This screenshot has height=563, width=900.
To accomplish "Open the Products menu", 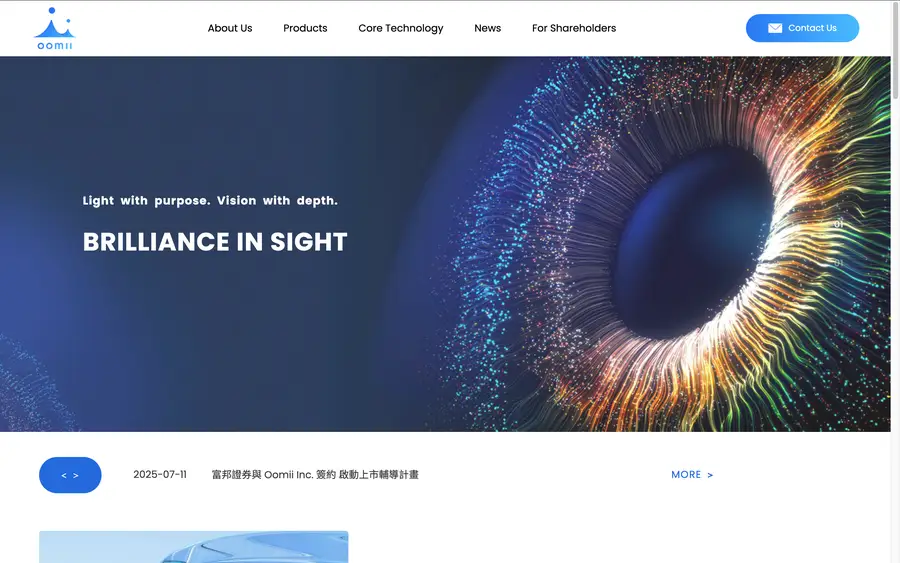I will click(x=305, y=28).
